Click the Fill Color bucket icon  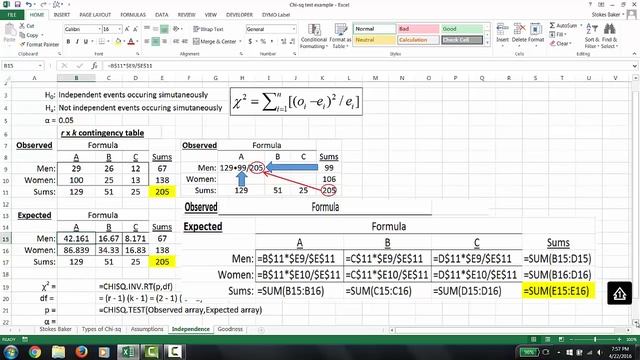pyautogui.click(x=118, y=41)
